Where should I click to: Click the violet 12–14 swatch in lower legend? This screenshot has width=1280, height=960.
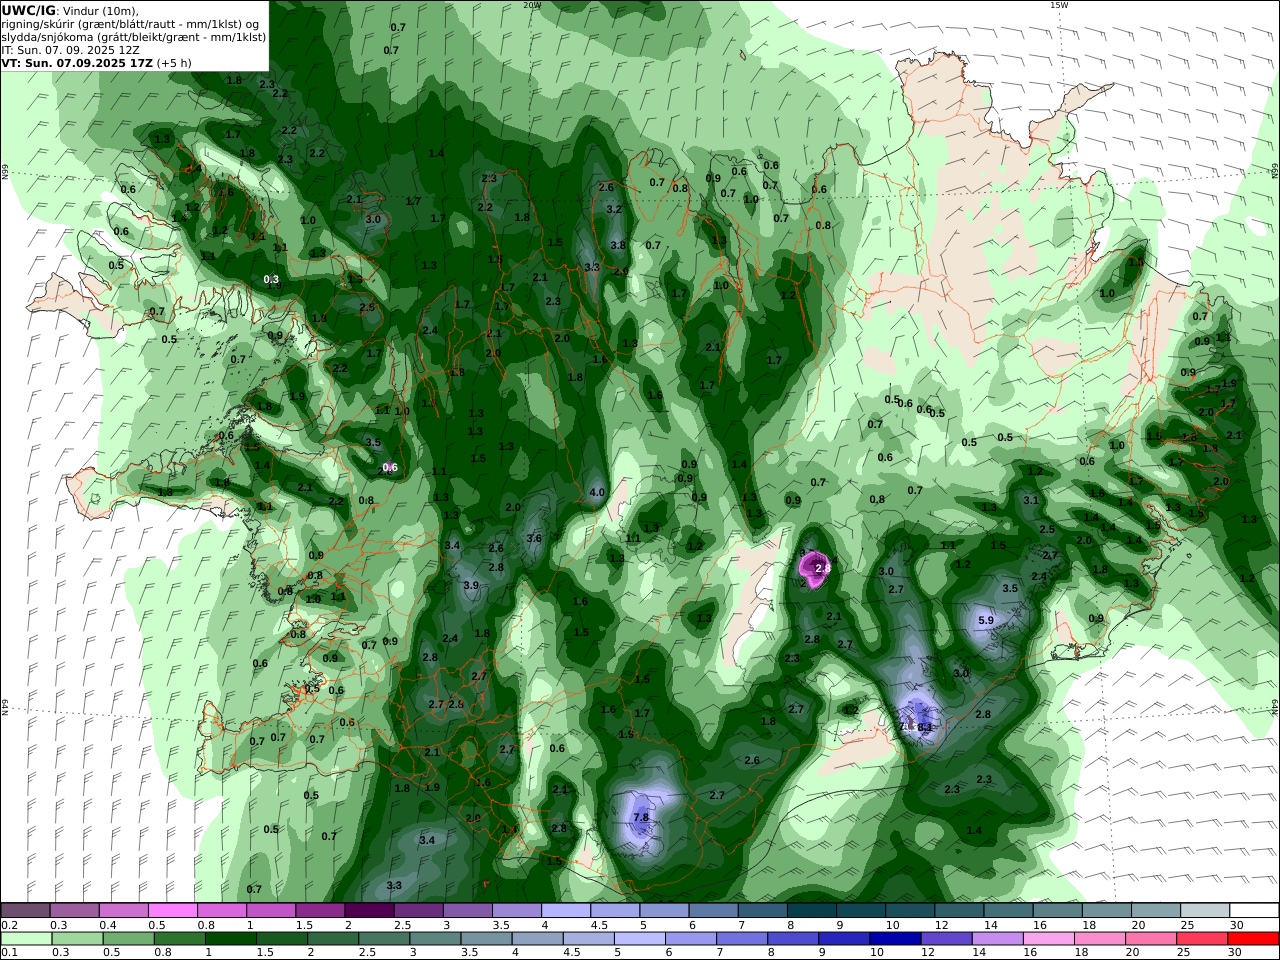pyautogui.click(x=945, y=938)
